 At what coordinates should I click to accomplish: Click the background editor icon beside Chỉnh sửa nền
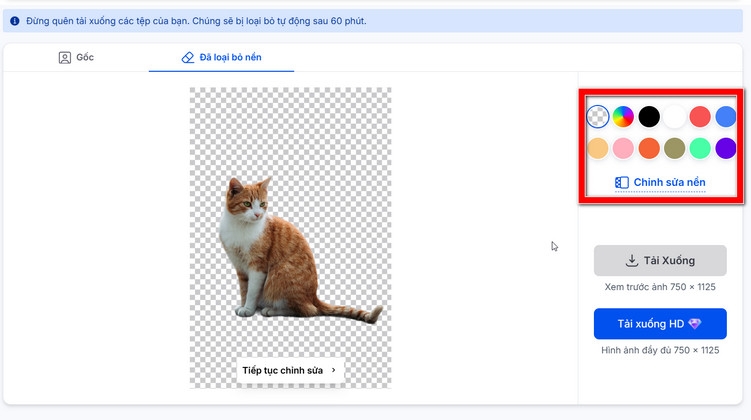(x=622, y=182)
